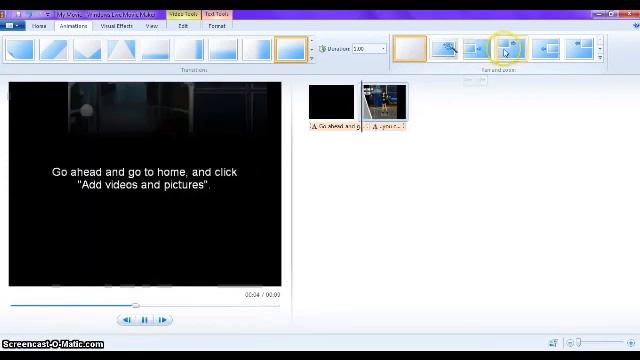Expand the full transitions gallery
The image size is (640, 360).
pos(312,58)
